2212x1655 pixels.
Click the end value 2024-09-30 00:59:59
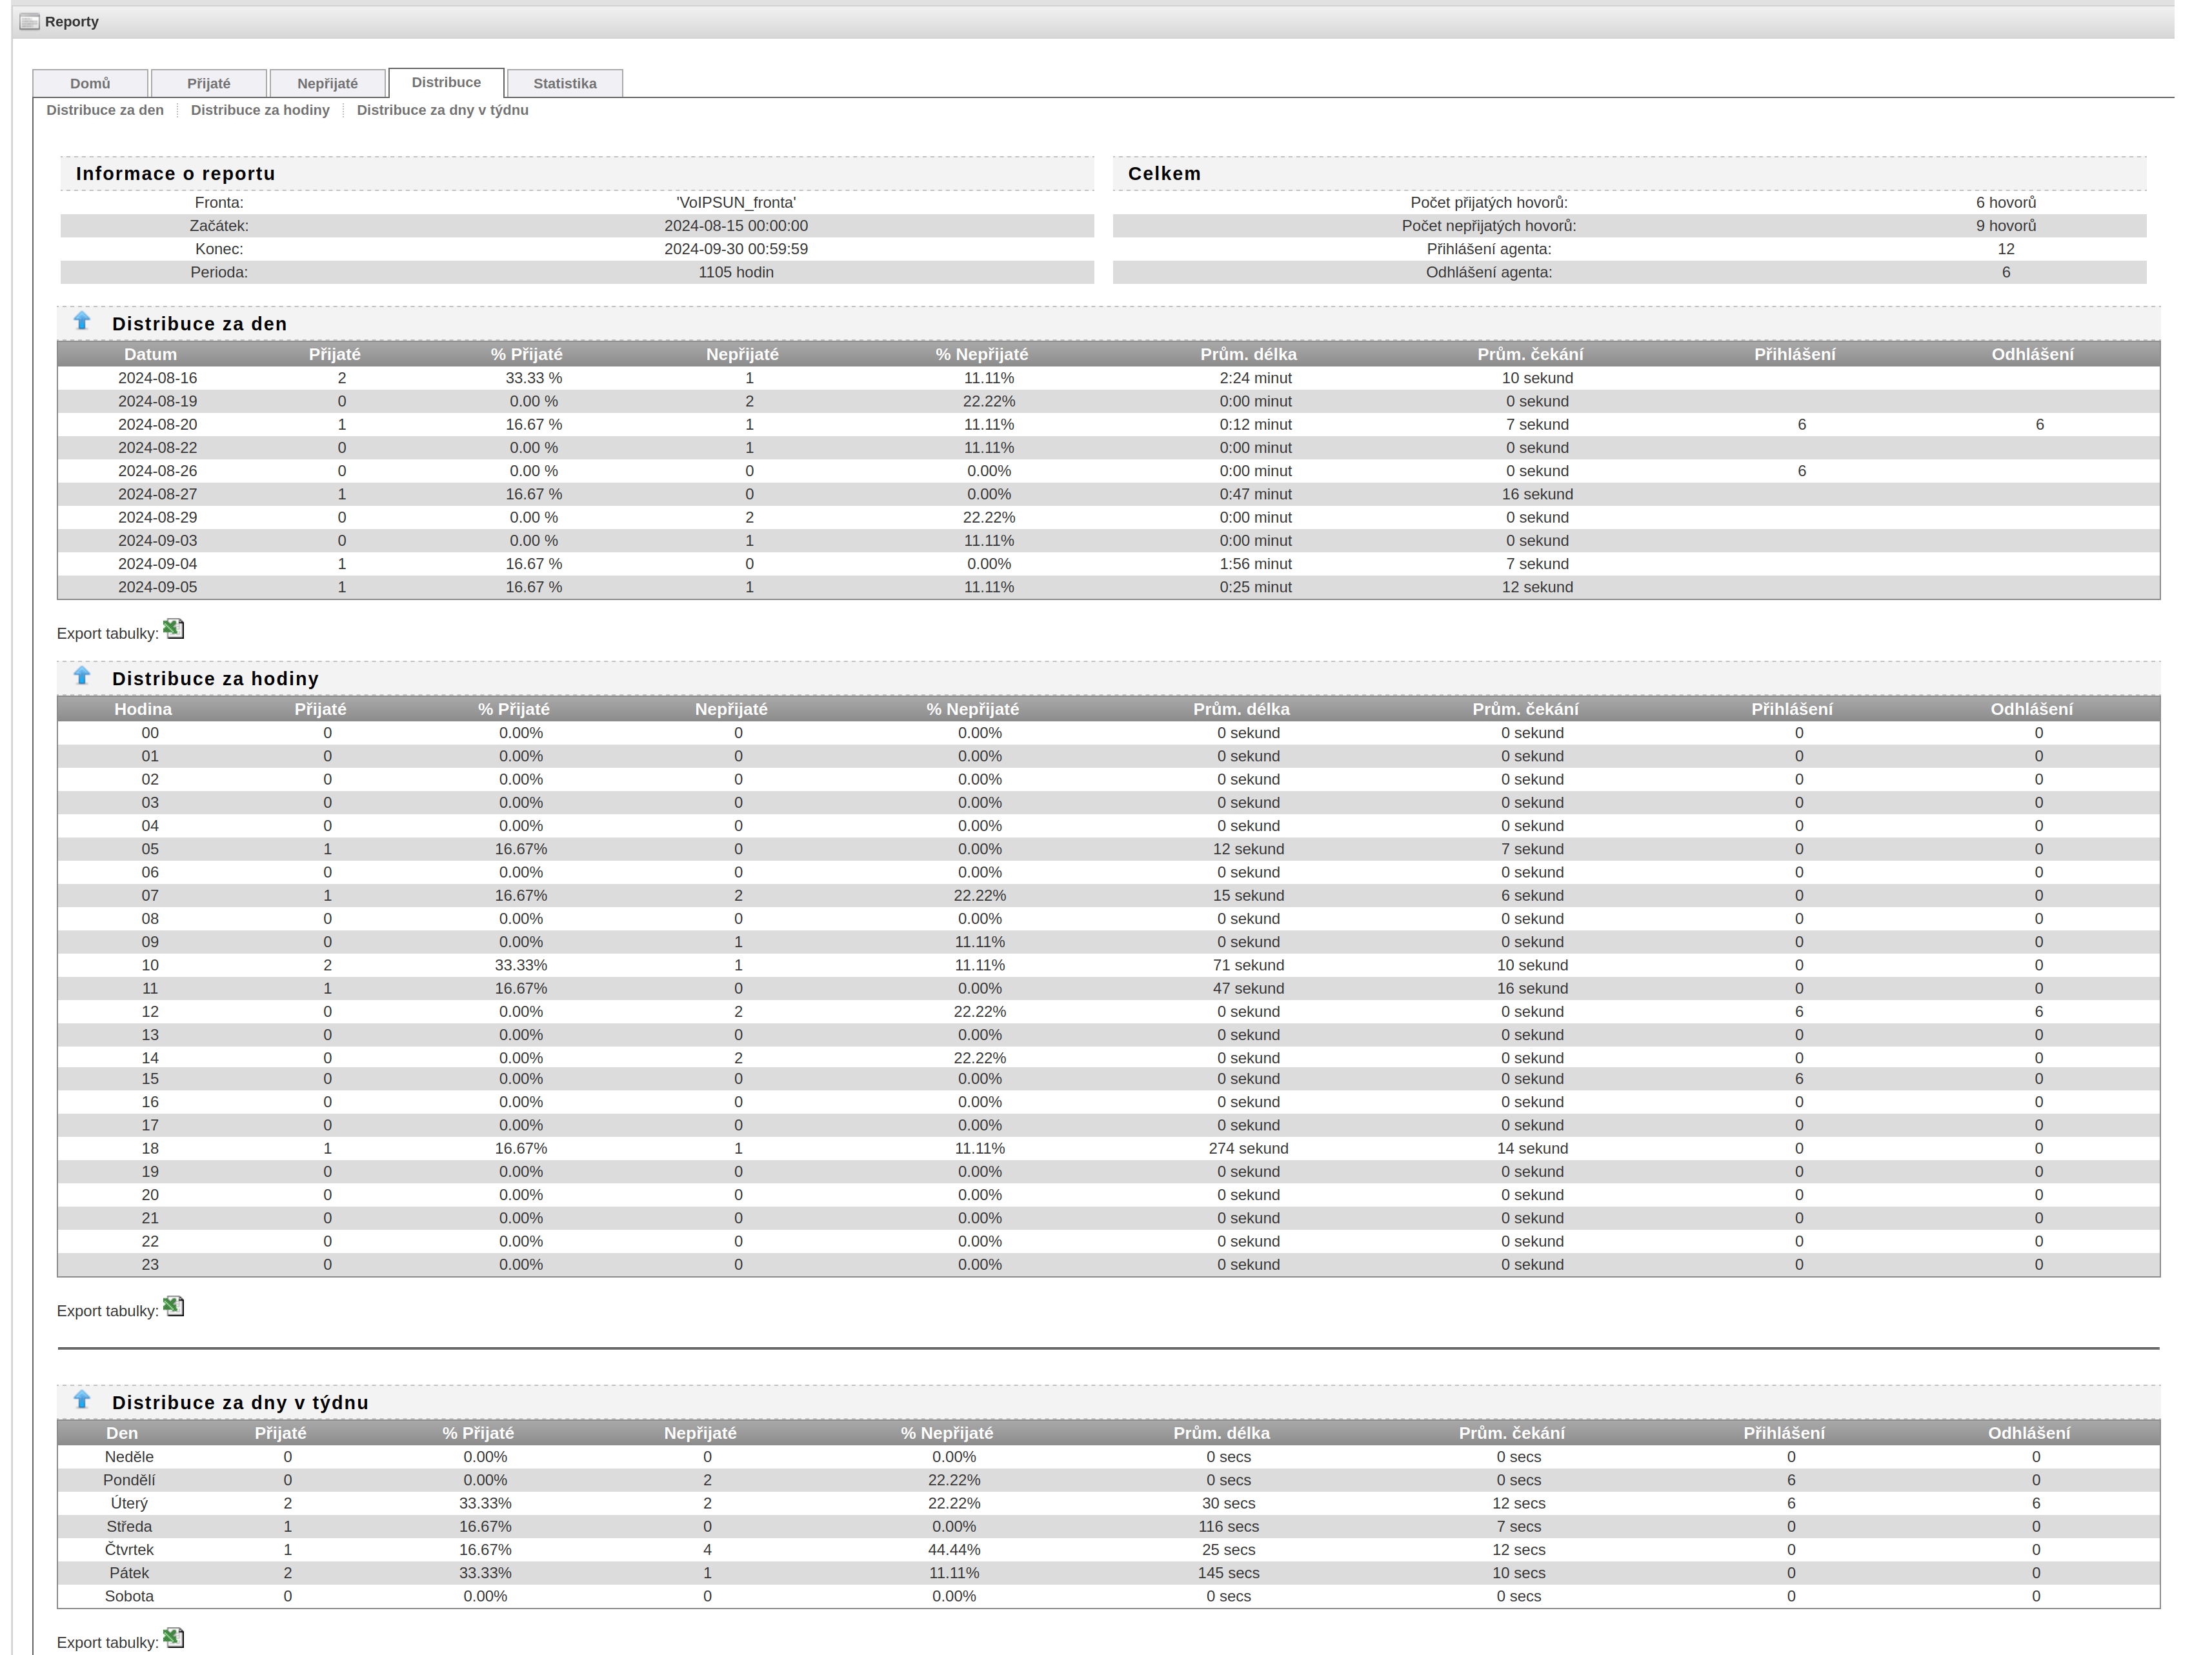[736, 249]
